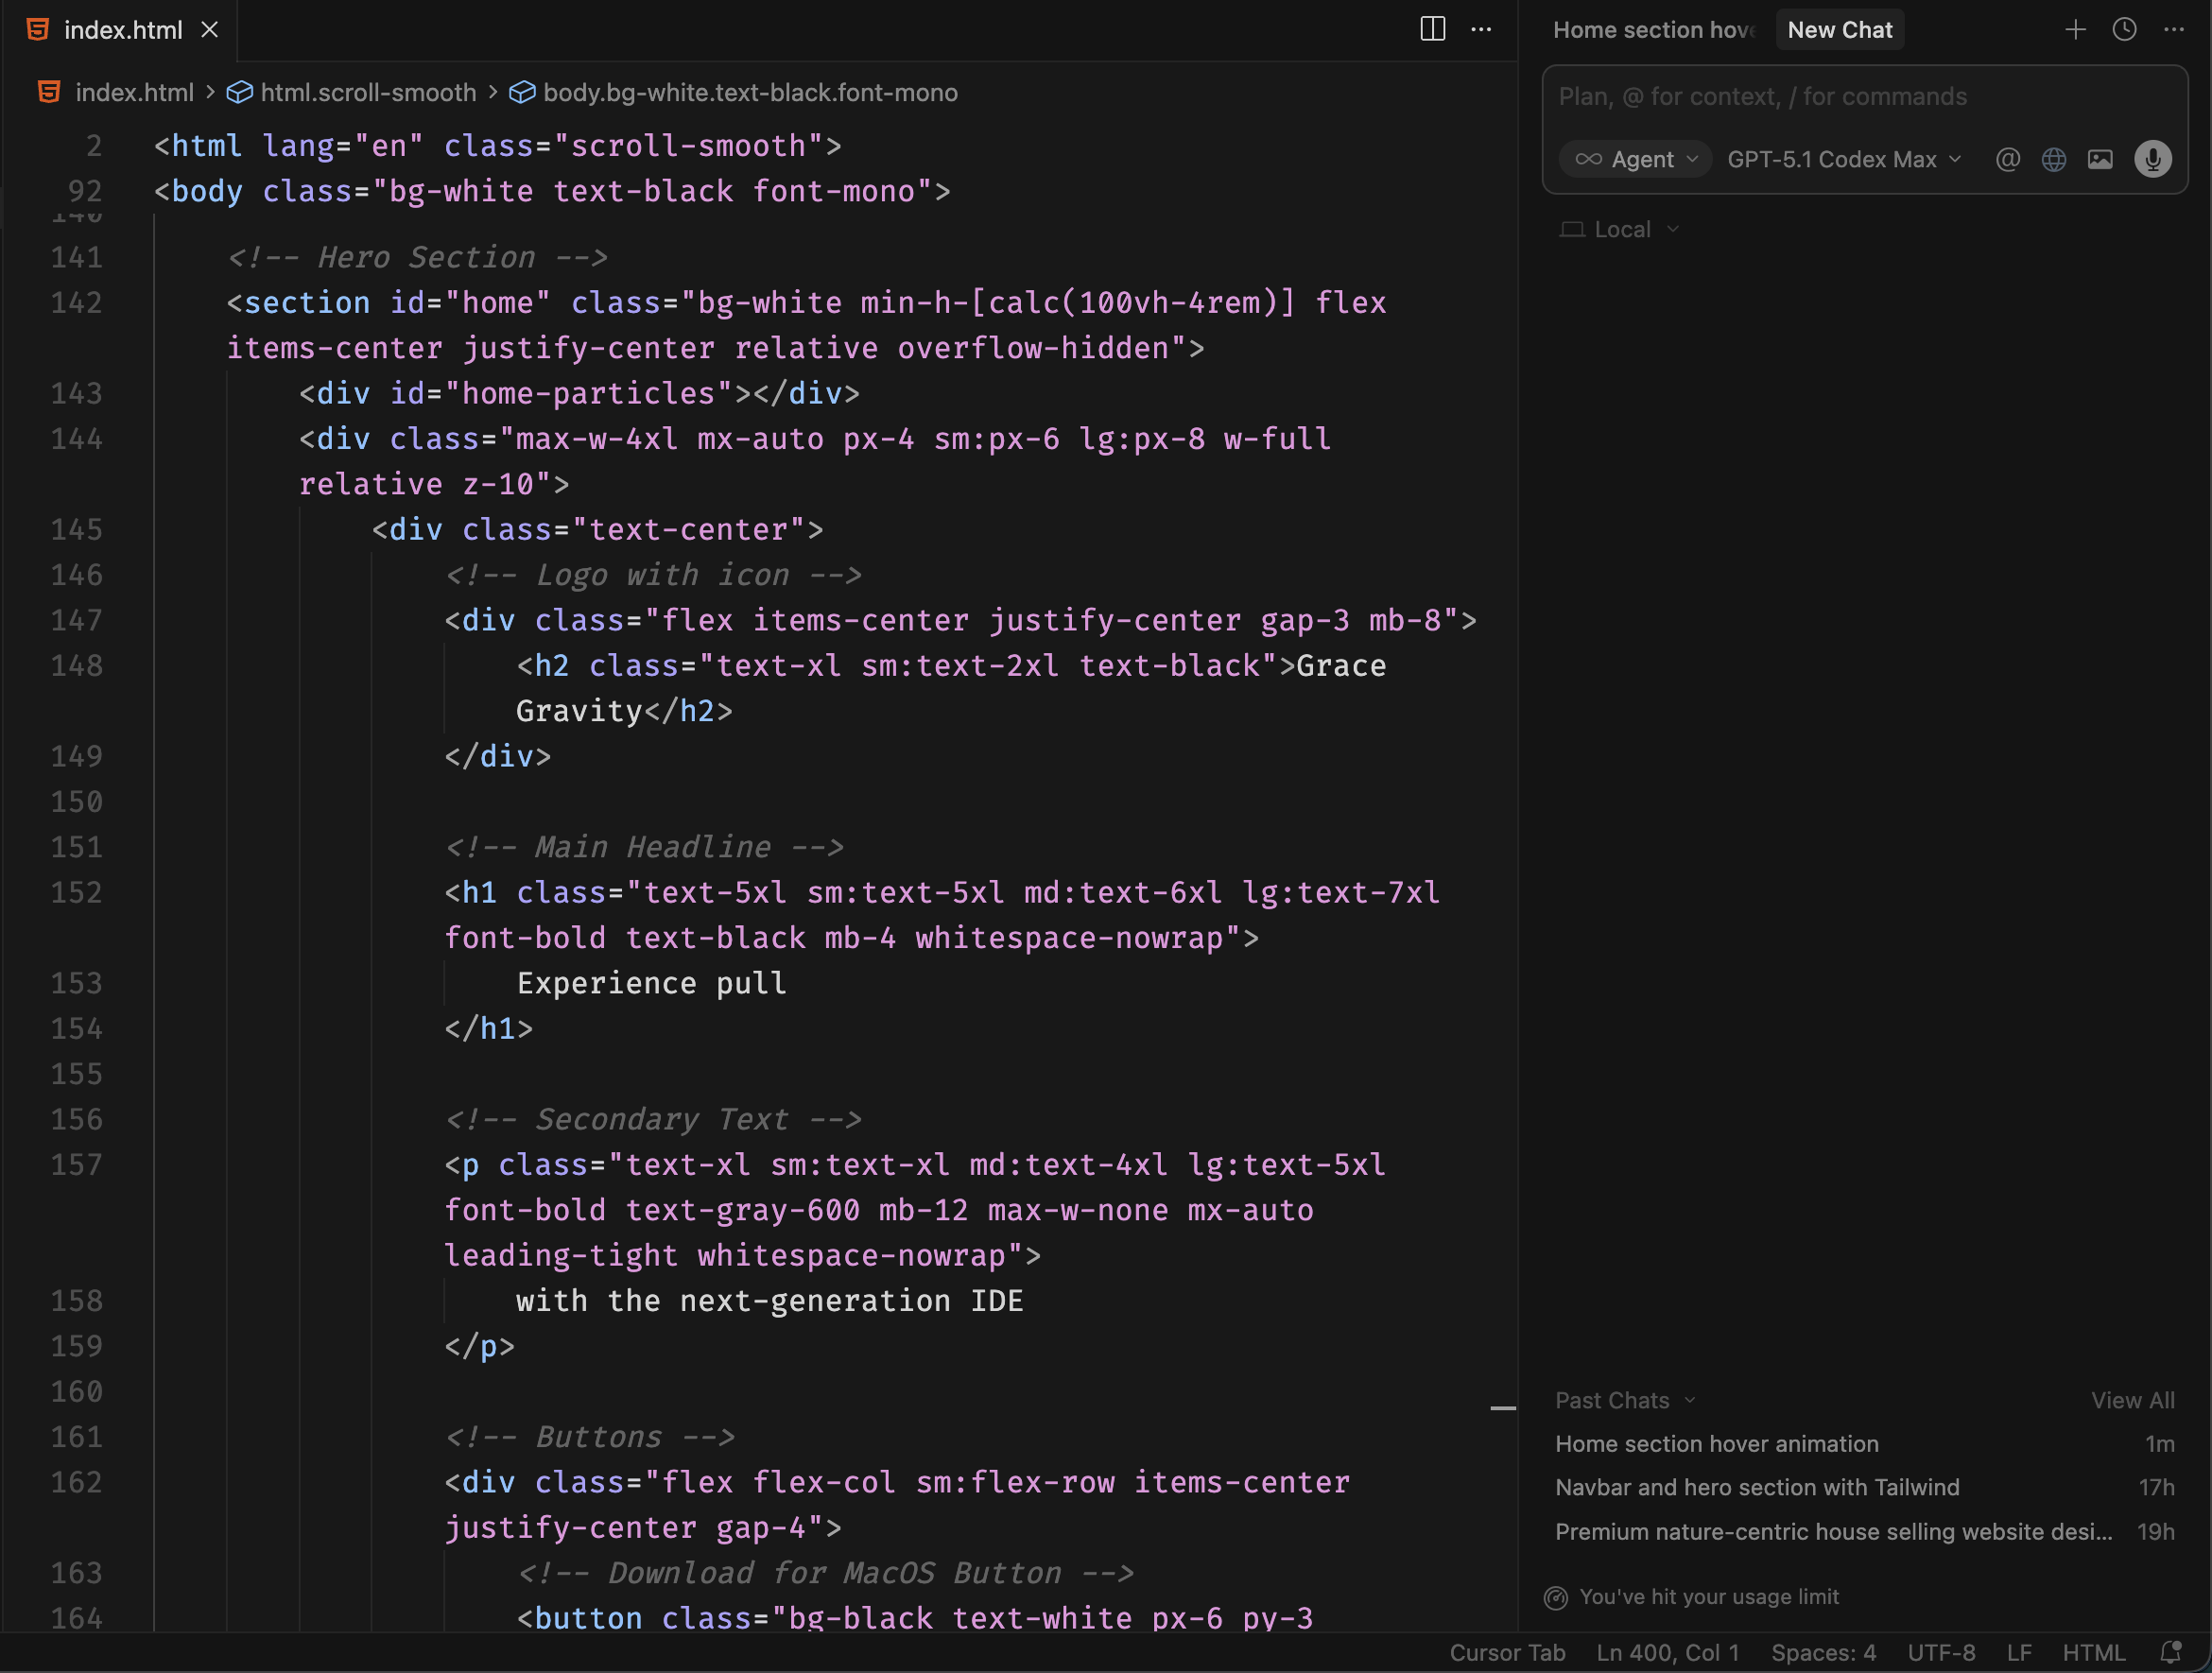Collapse the Past Chats section
2212x1673 pixels.
[x=1689, y=1400]
